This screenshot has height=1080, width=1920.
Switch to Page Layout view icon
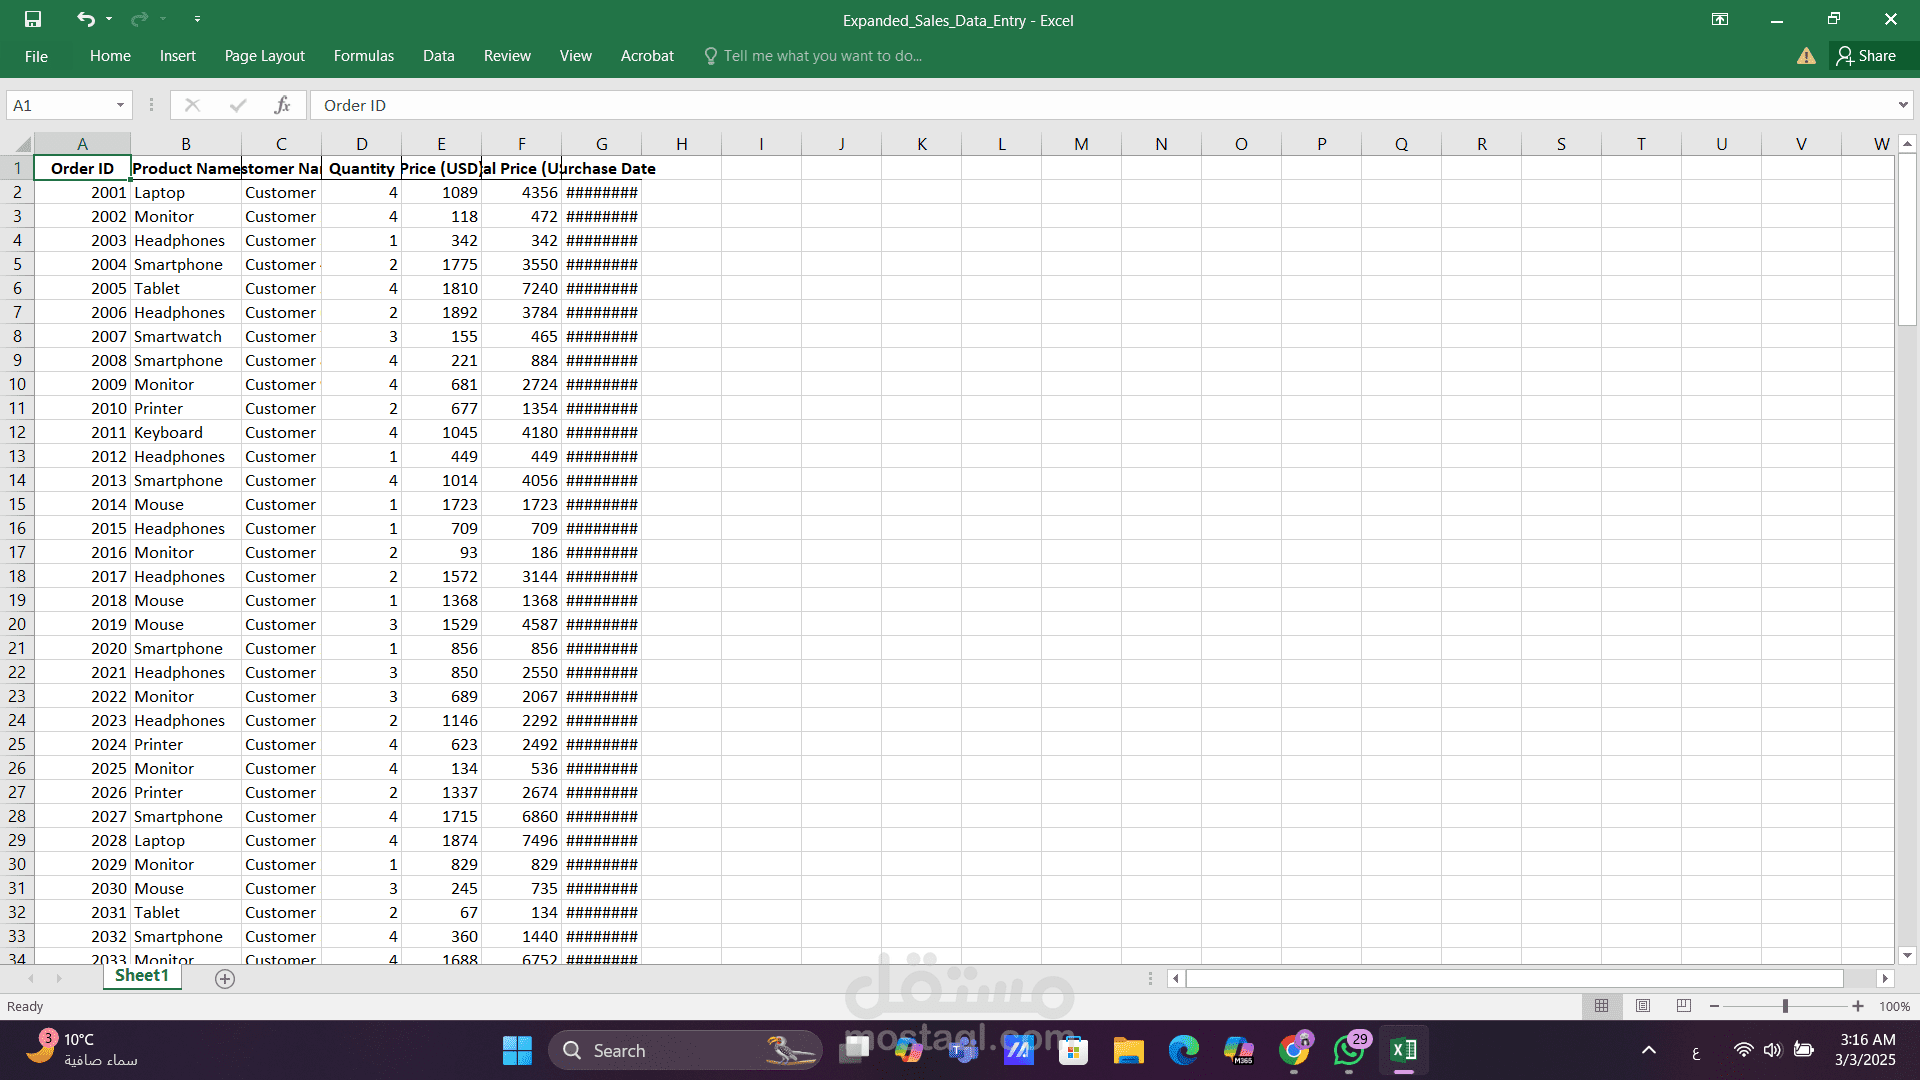1643,1006
